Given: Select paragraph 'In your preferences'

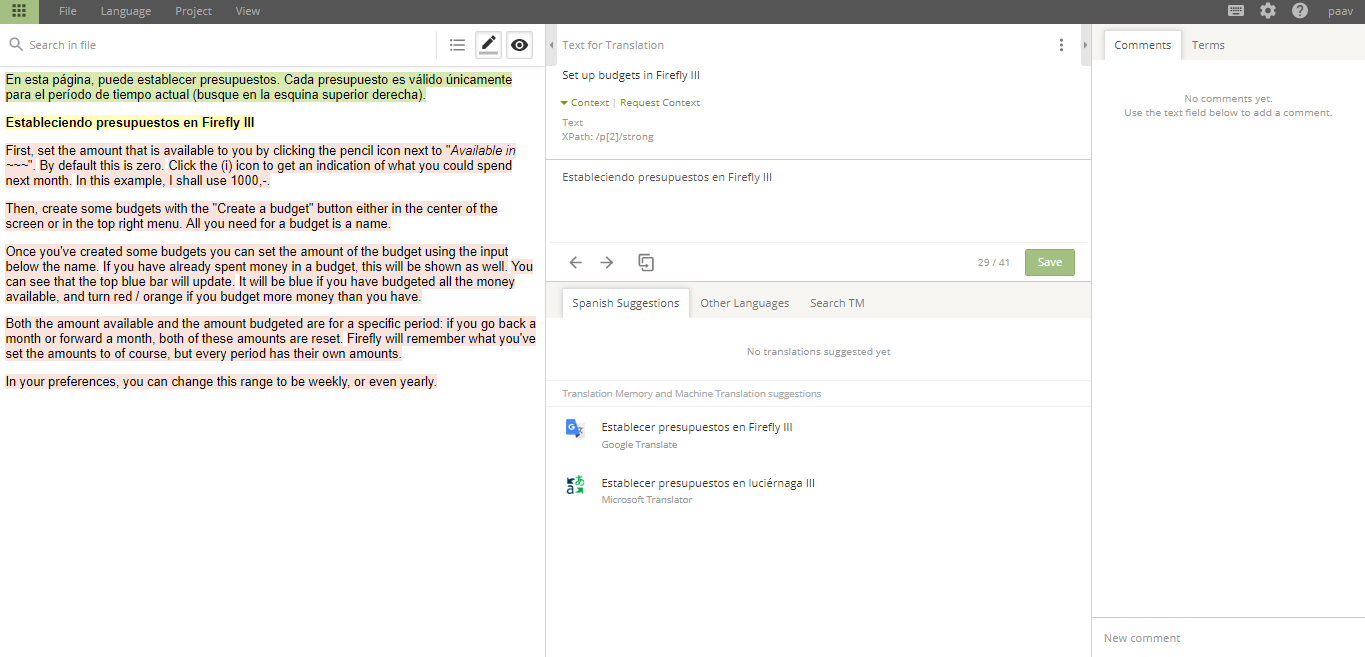Looking at the screenshot, I should (x=221, y=382).
